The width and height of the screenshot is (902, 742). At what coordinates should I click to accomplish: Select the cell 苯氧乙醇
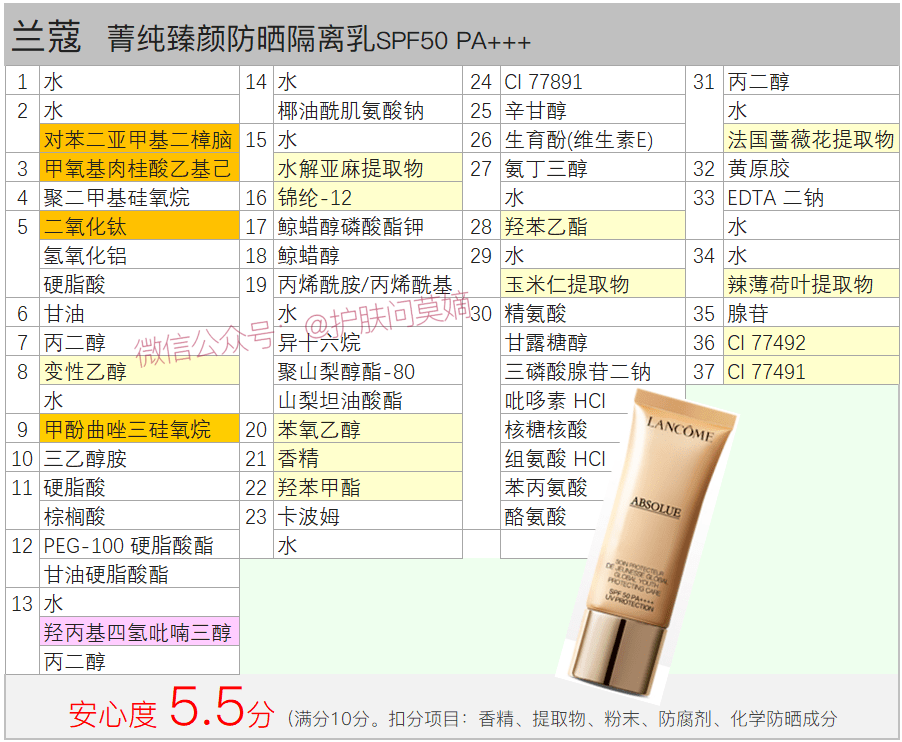368,429
